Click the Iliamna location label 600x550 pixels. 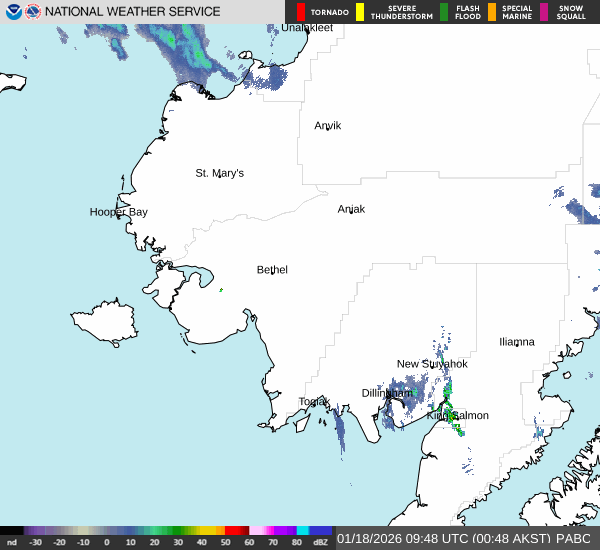tap(517, 342)
